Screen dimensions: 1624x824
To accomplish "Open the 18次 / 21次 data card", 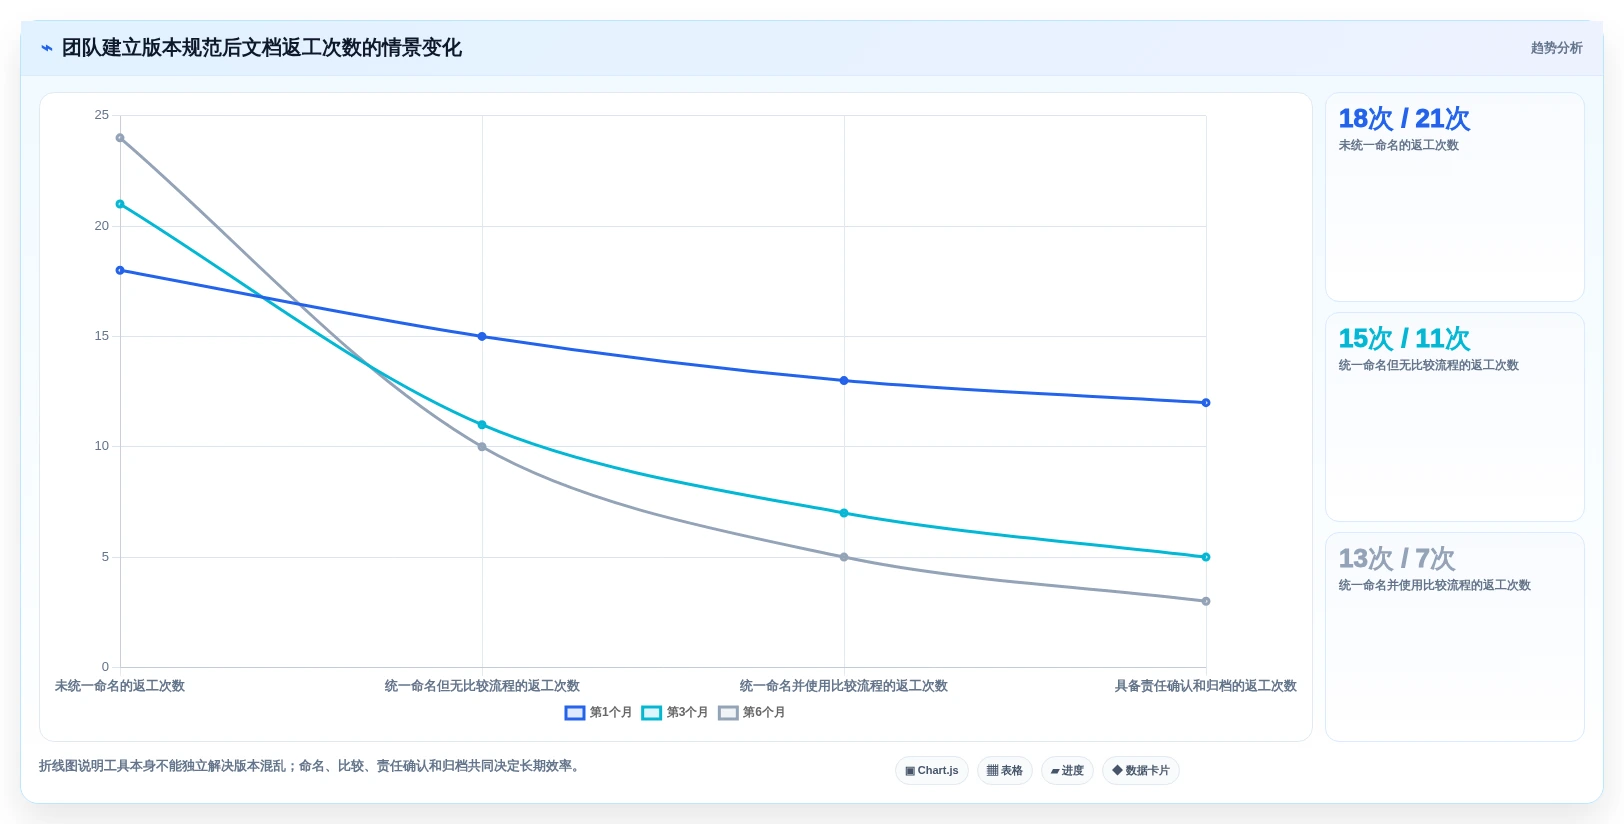I will click(x=1455, y=197).
